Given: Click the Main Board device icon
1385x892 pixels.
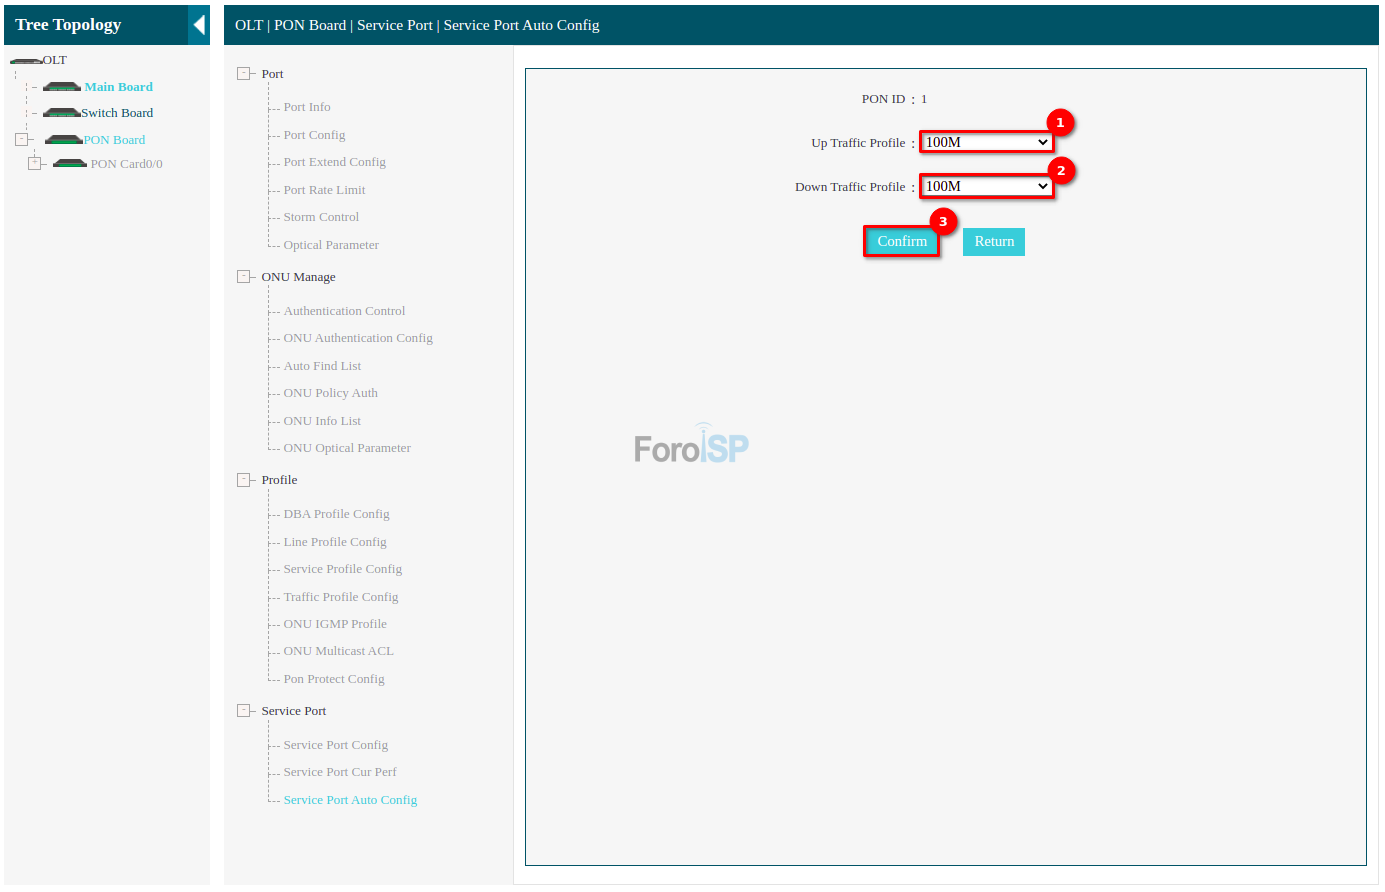Looking at the screenshot, I should click(62, 87).
